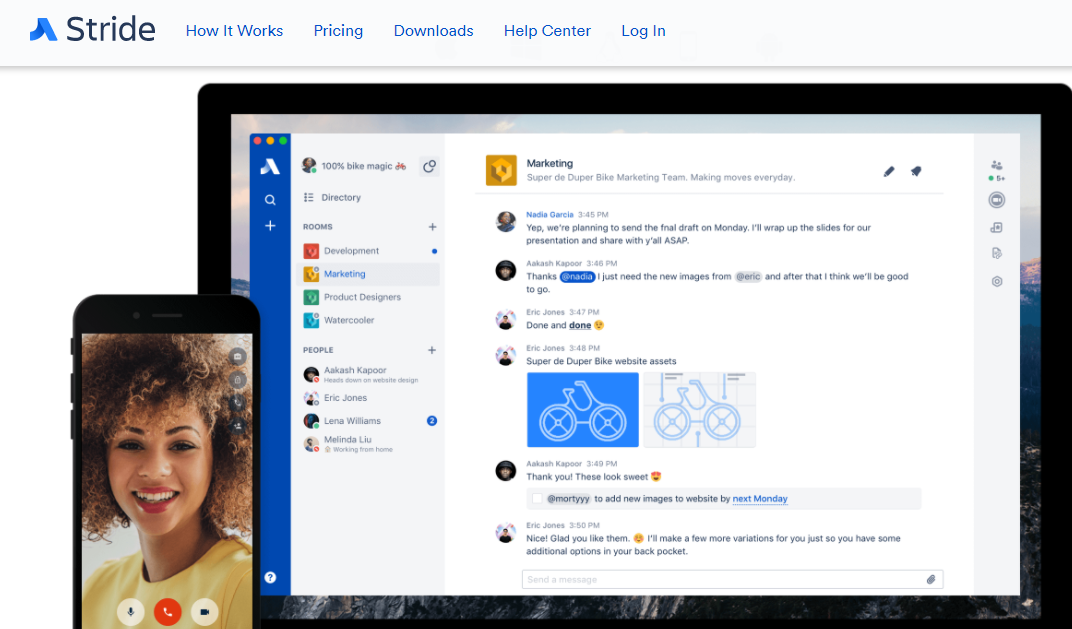Click the Atlassian logo in blue sidebar

270,166
